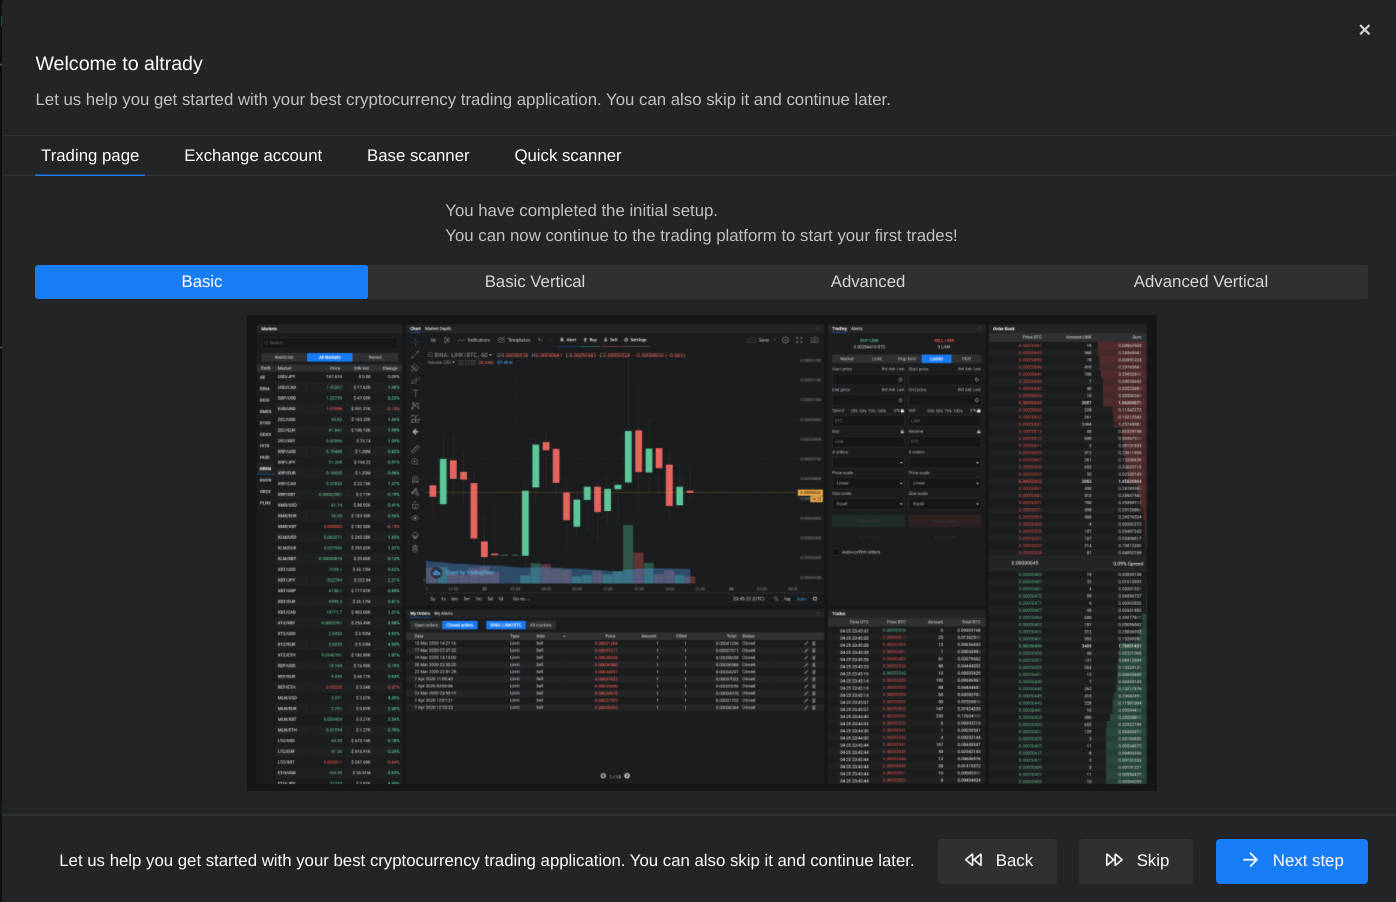Close the welcome dialog with the X
Viewport: 1396px width, 902px height.
(1364, 30)
